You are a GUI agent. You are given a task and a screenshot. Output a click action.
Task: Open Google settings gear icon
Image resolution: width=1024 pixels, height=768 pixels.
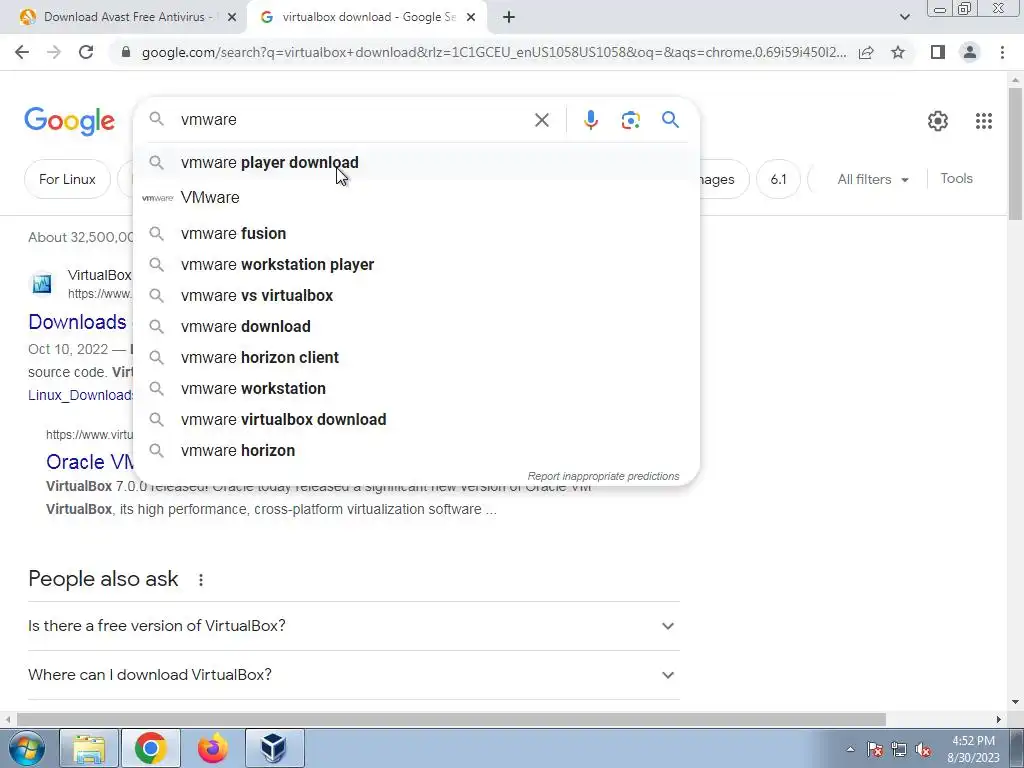pyautogui.click(x=938, y=121)
